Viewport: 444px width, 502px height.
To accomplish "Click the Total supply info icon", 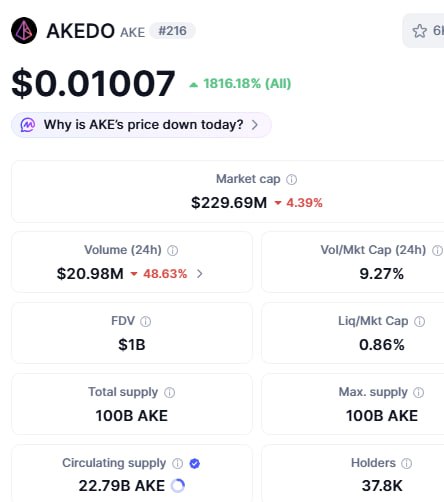I will point(169,392).
